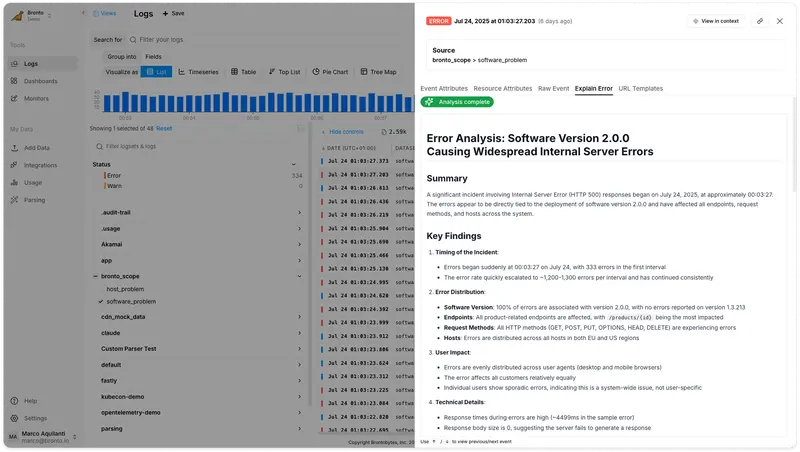This screenshot has height=452, width=800.
Task: Collapse the Status filter section
Action: click(x=293, y=164)
